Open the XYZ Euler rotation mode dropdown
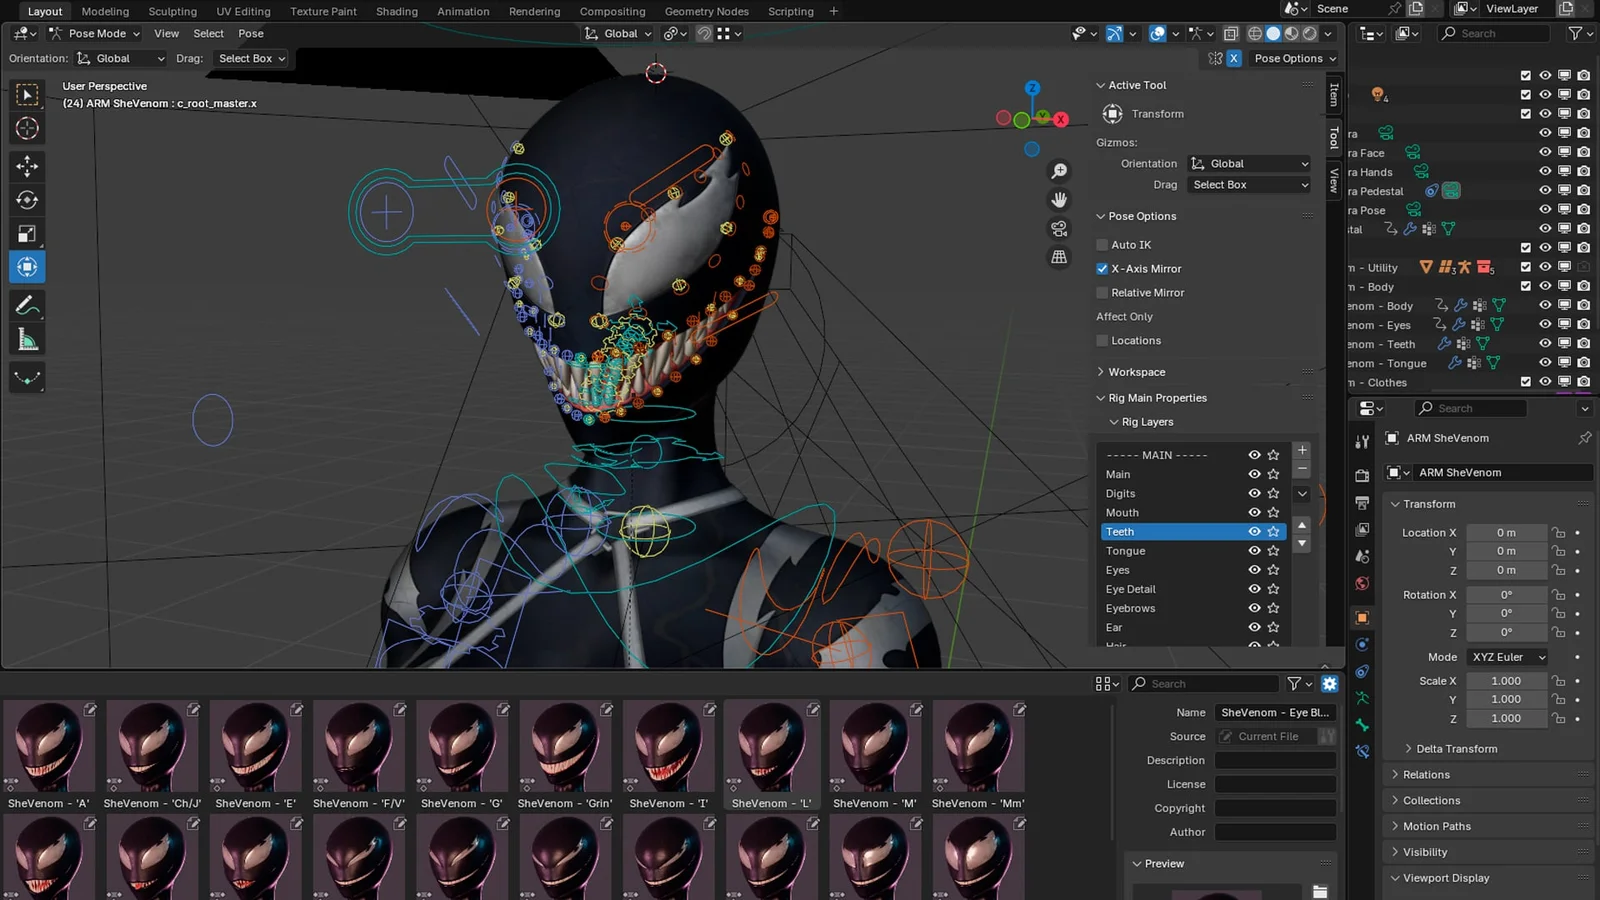The width and height of the screenshot is (1600, 900). tap(1507, 657)
